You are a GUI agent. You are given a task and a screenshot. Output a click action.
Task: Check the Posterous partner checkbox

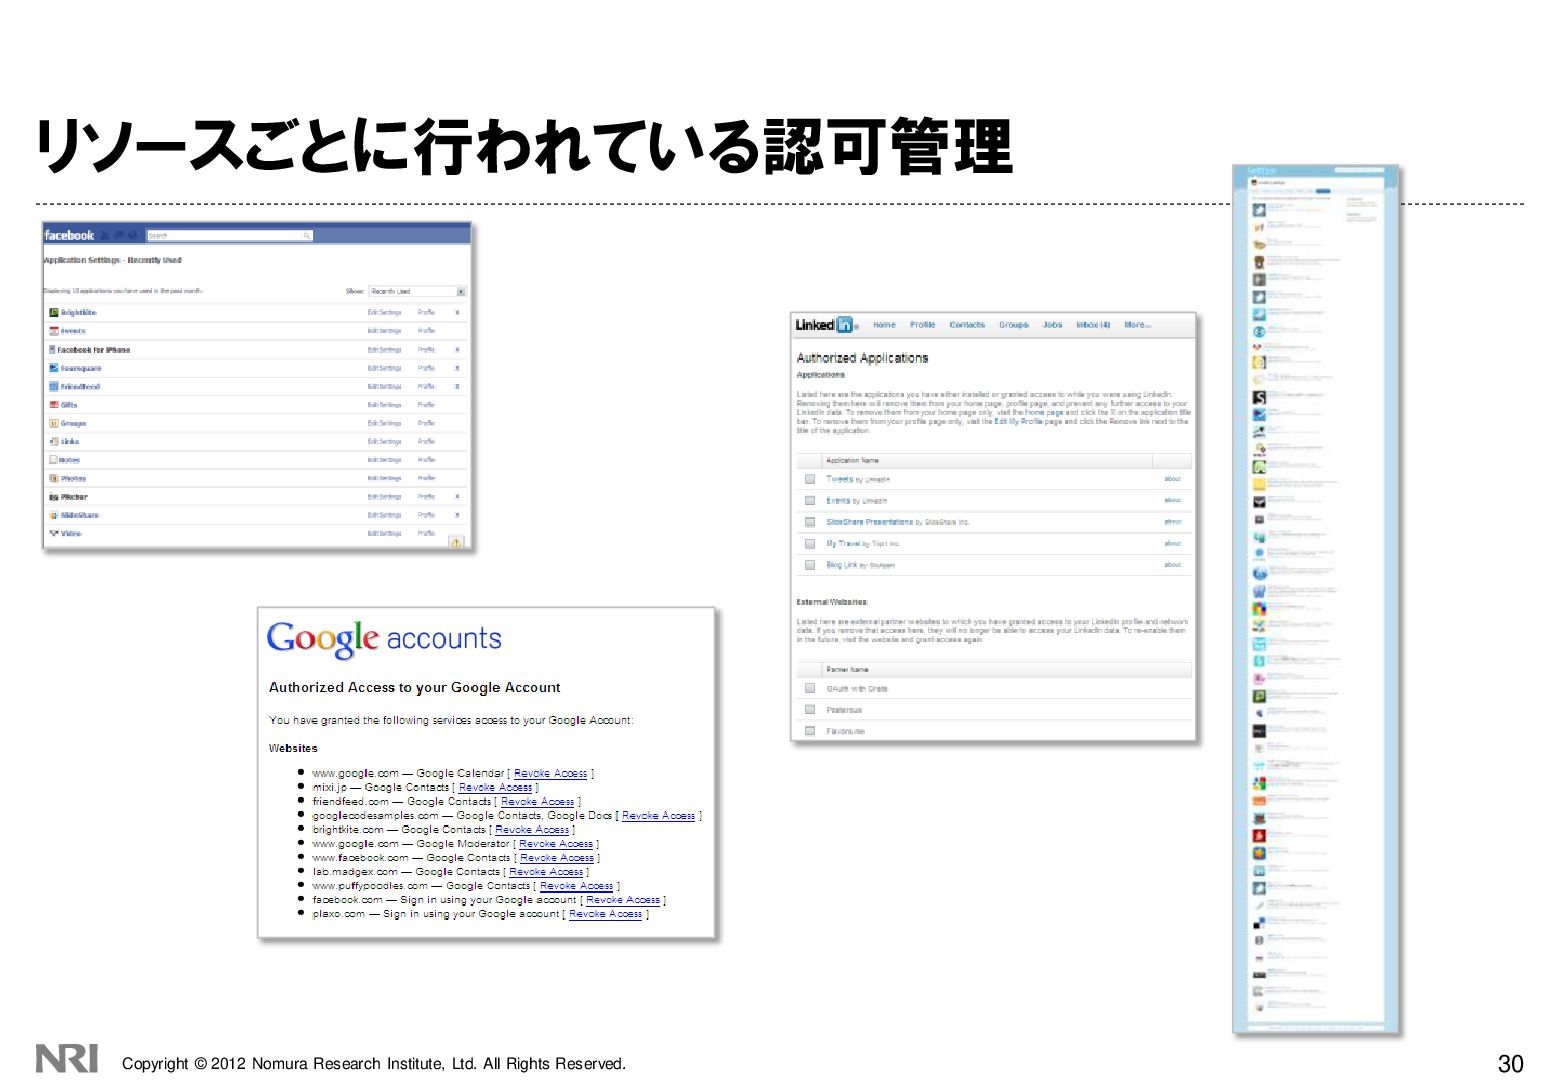(810, 710)
